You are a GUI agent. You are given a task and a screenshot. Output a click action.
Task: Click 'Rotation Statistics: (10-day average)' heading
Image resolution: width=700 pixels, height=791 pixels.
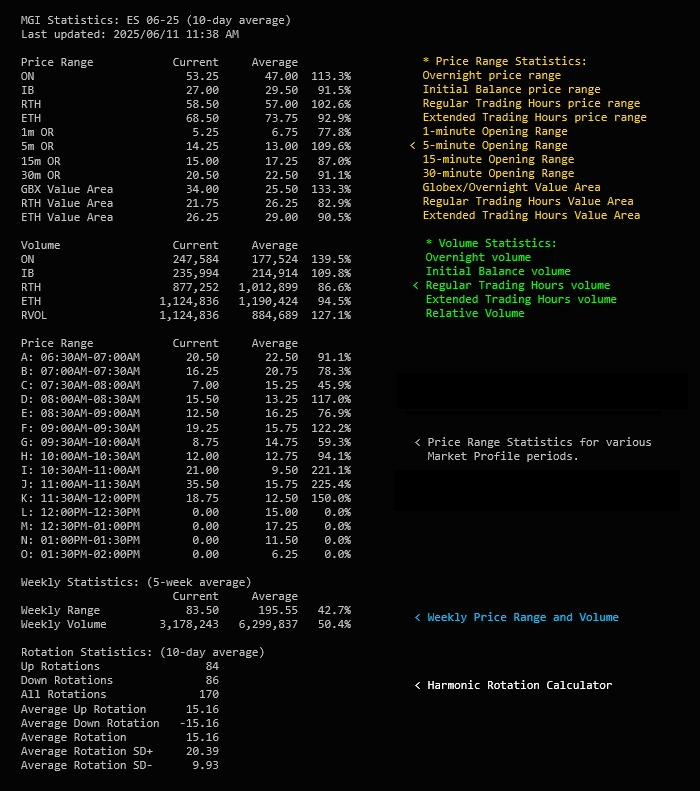click(x=143, y=652)
